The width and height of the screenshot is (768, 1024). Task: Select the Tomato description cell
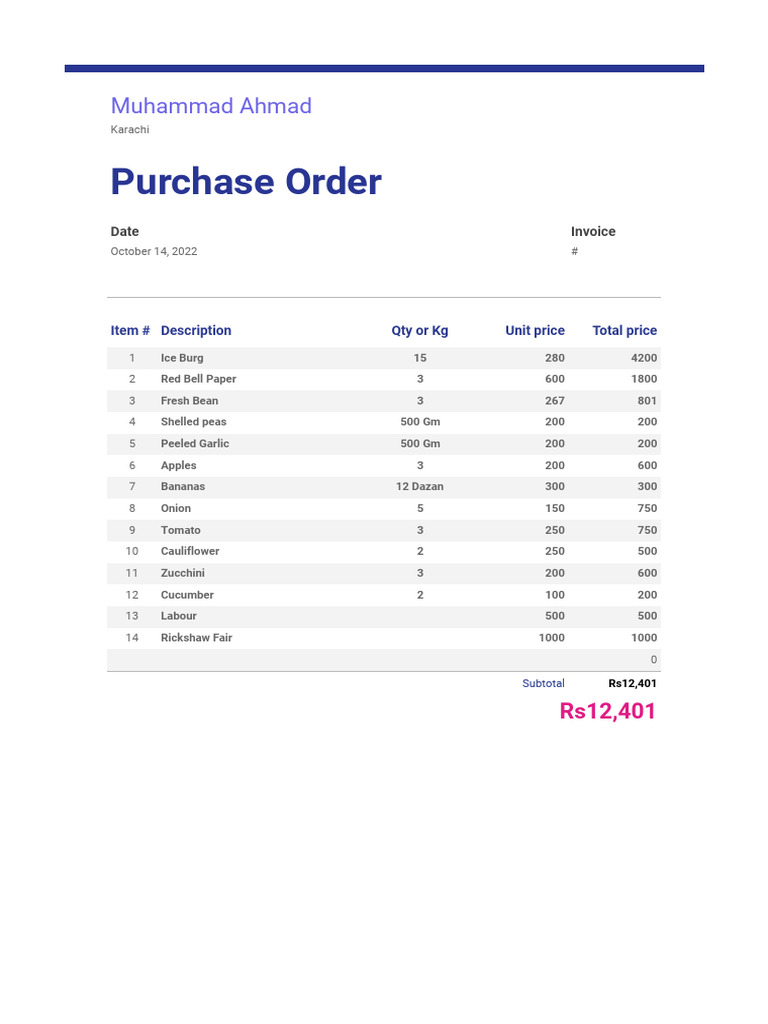click(x=180, y=530)
